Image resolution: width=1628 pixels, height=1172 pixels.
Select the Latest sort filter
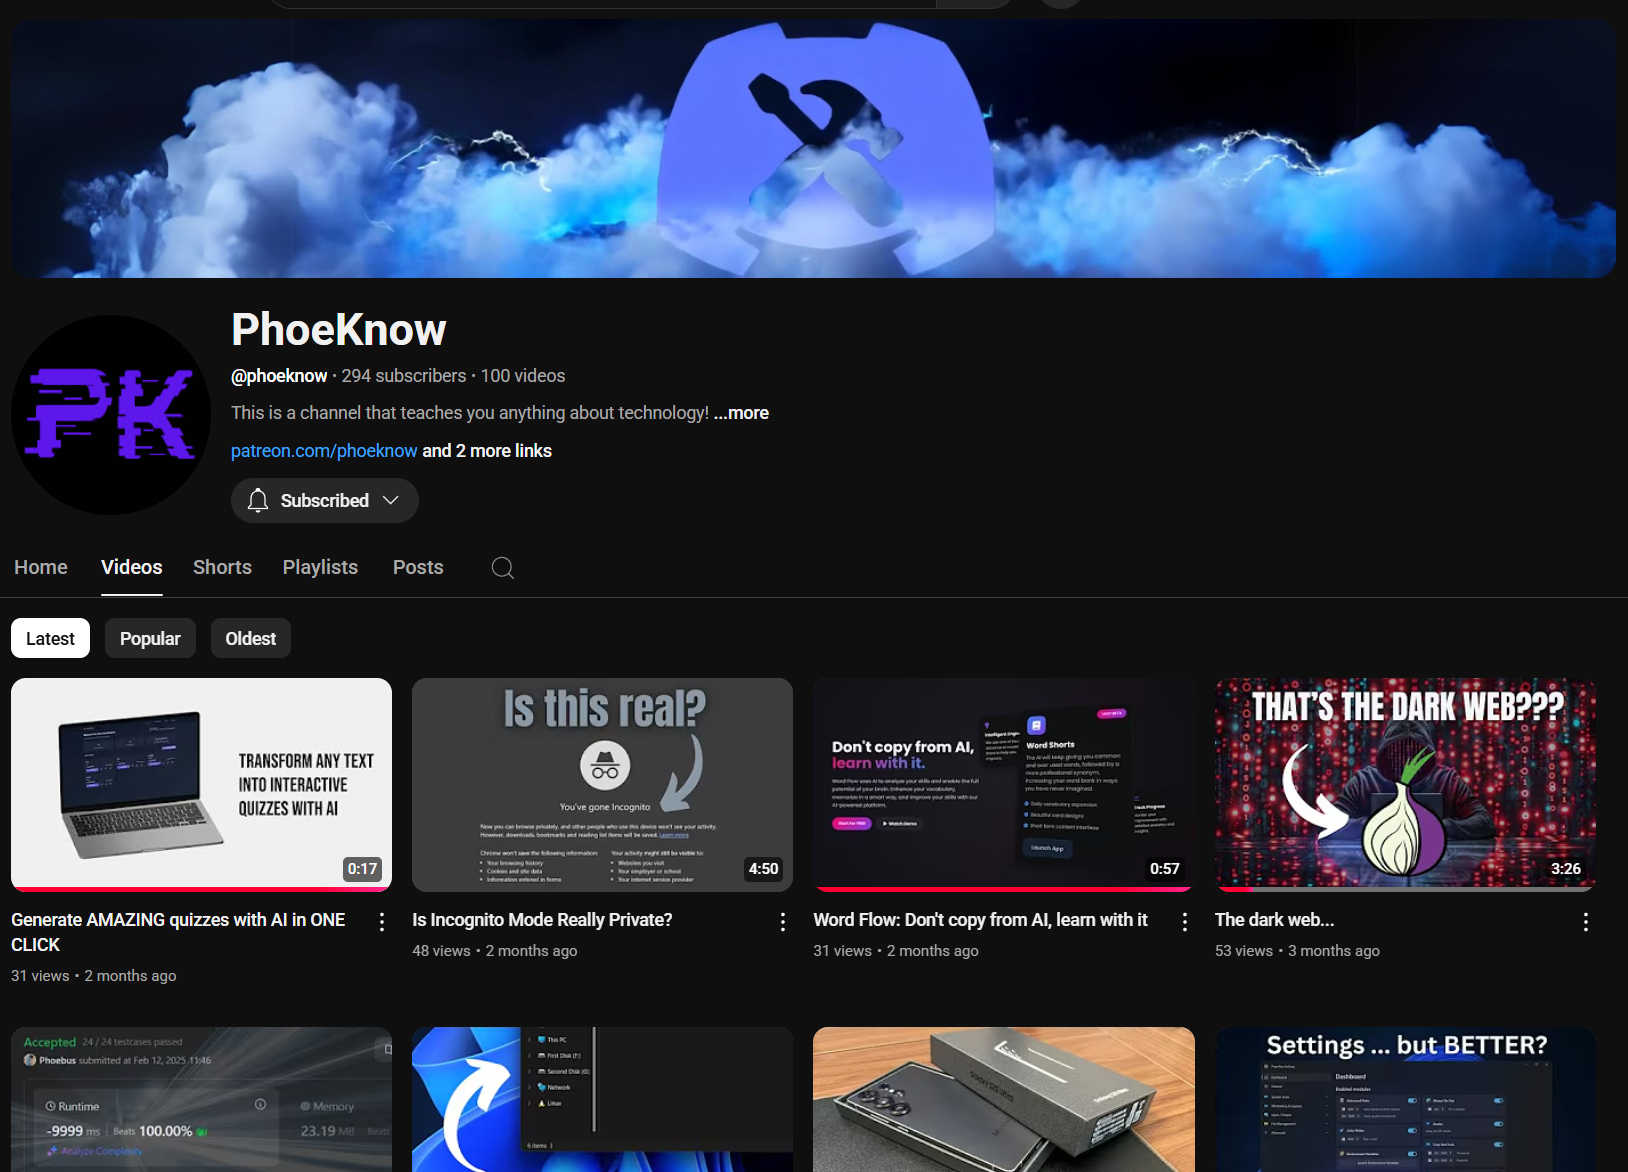[x=50, y=639]
